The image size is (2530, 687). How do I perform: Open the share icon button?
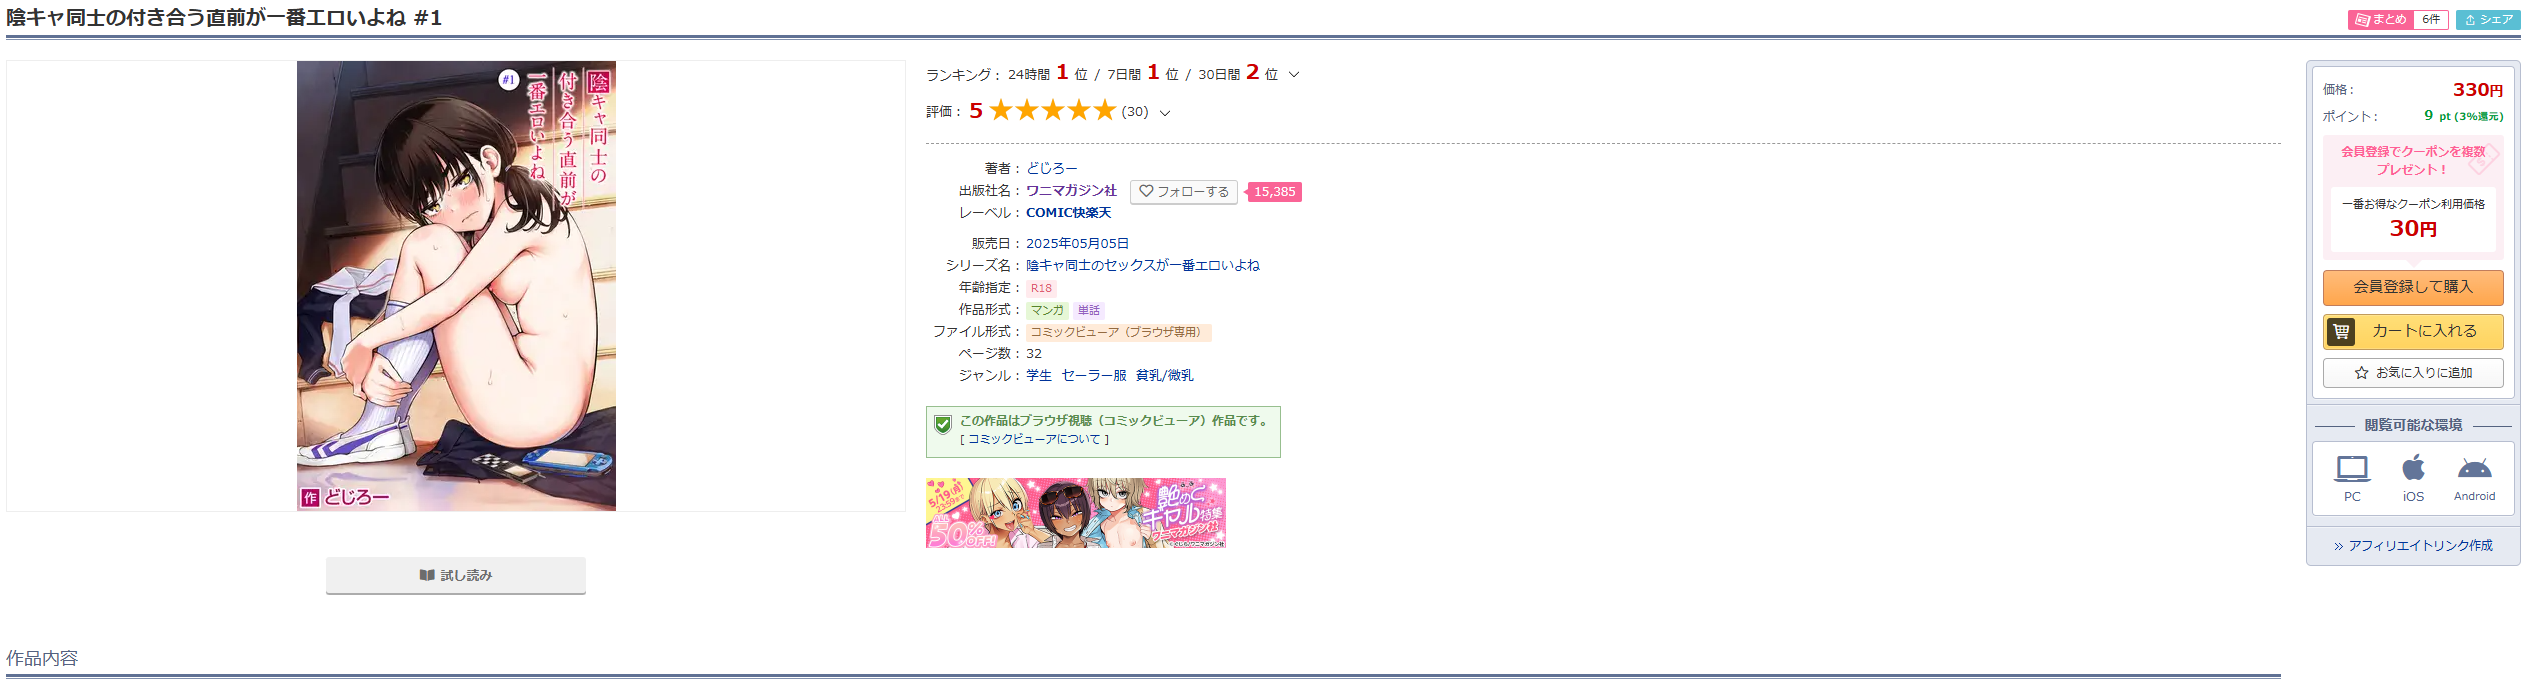point(2488,19)
